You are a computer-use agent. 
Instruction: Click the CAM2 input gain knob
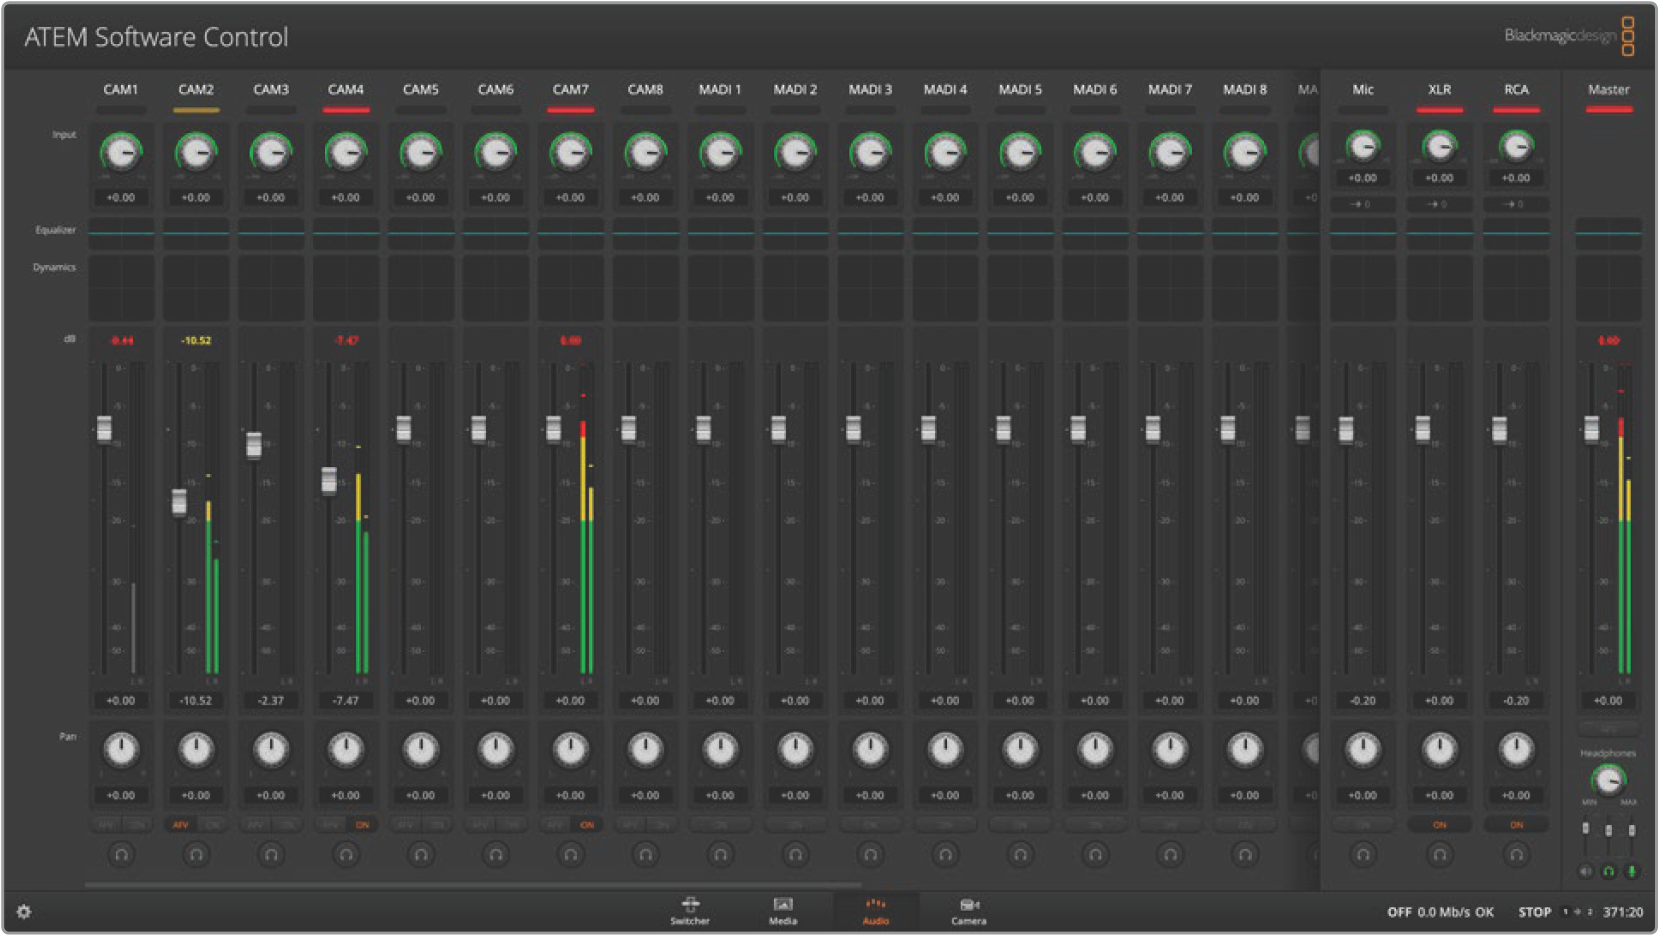point(196,153)
